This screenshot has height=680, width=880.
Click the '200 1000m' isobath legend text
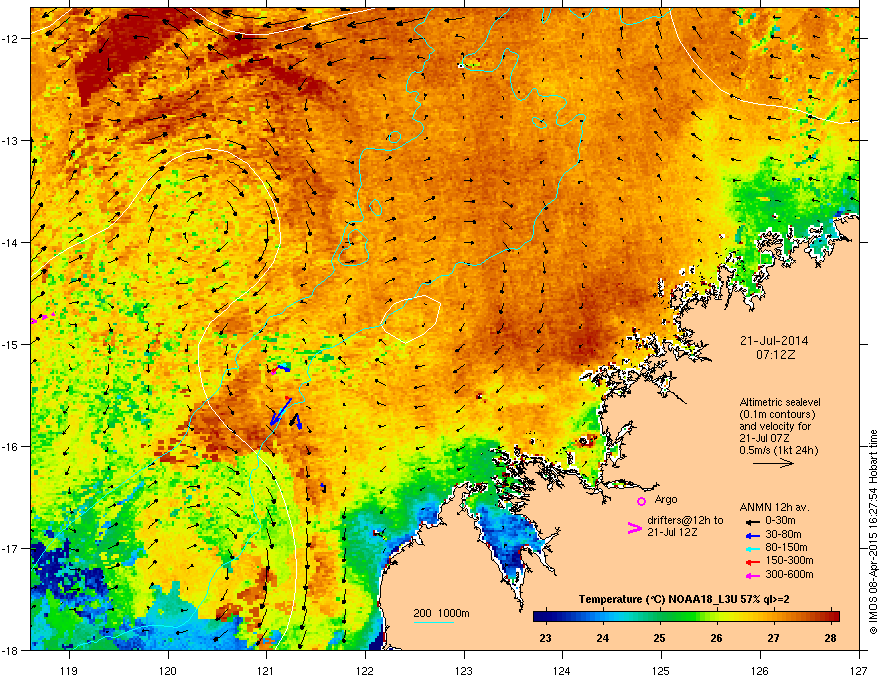441,613
